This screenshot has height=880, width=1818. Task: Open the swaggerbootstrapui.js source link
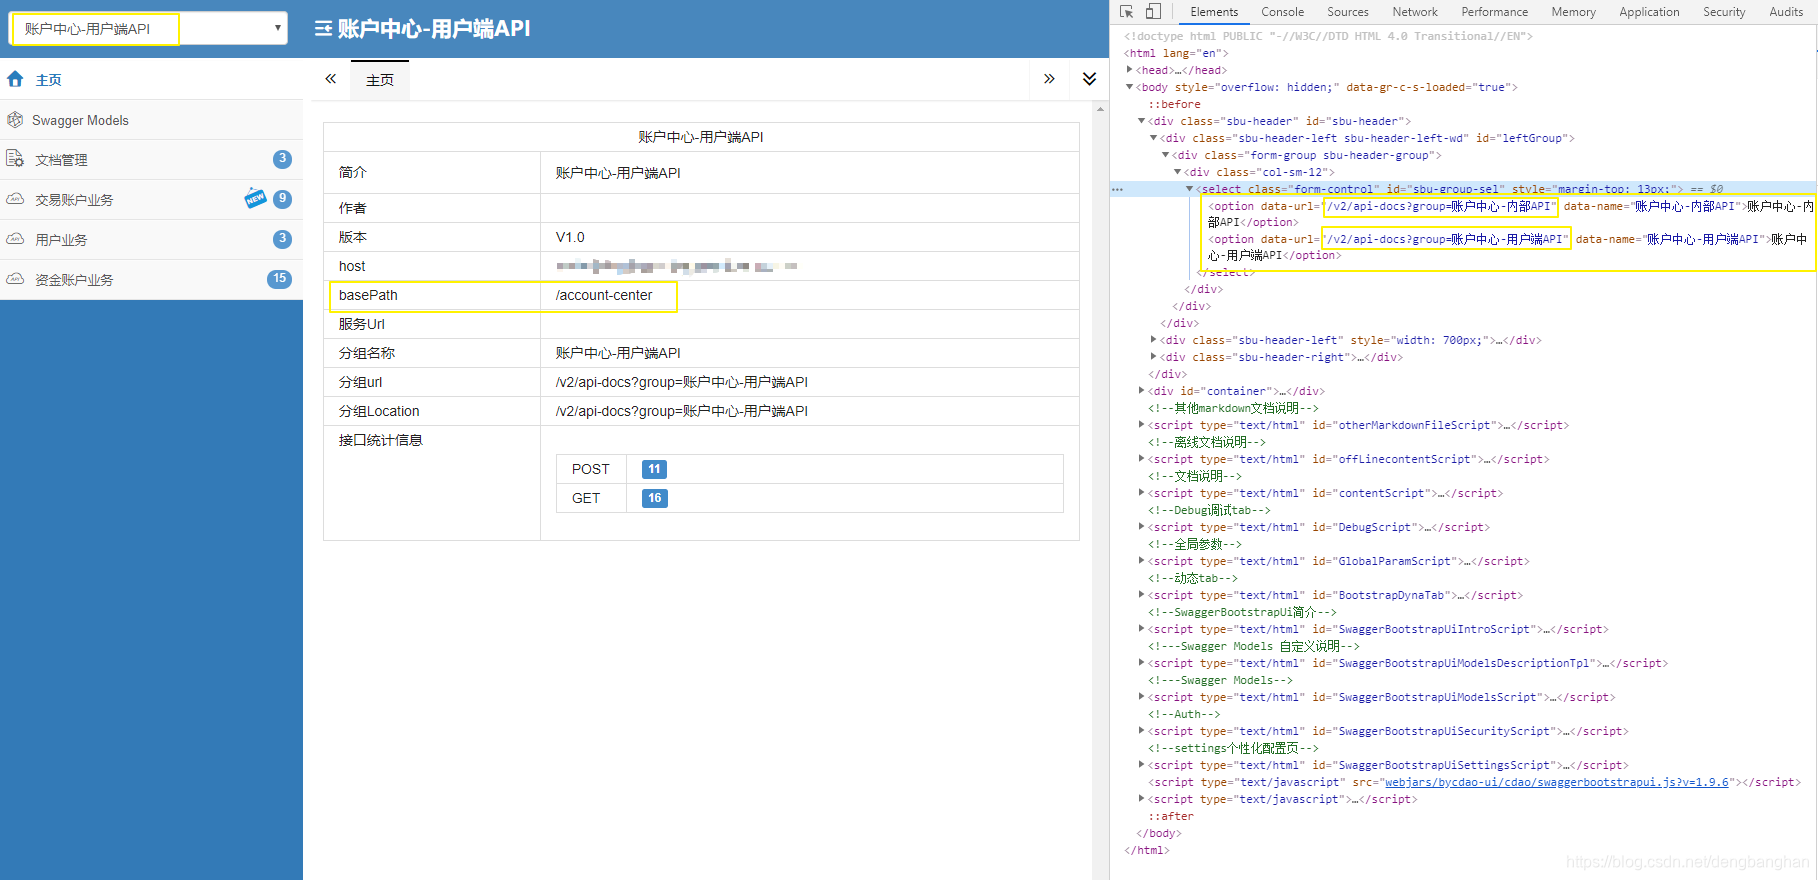[1556, 782]
